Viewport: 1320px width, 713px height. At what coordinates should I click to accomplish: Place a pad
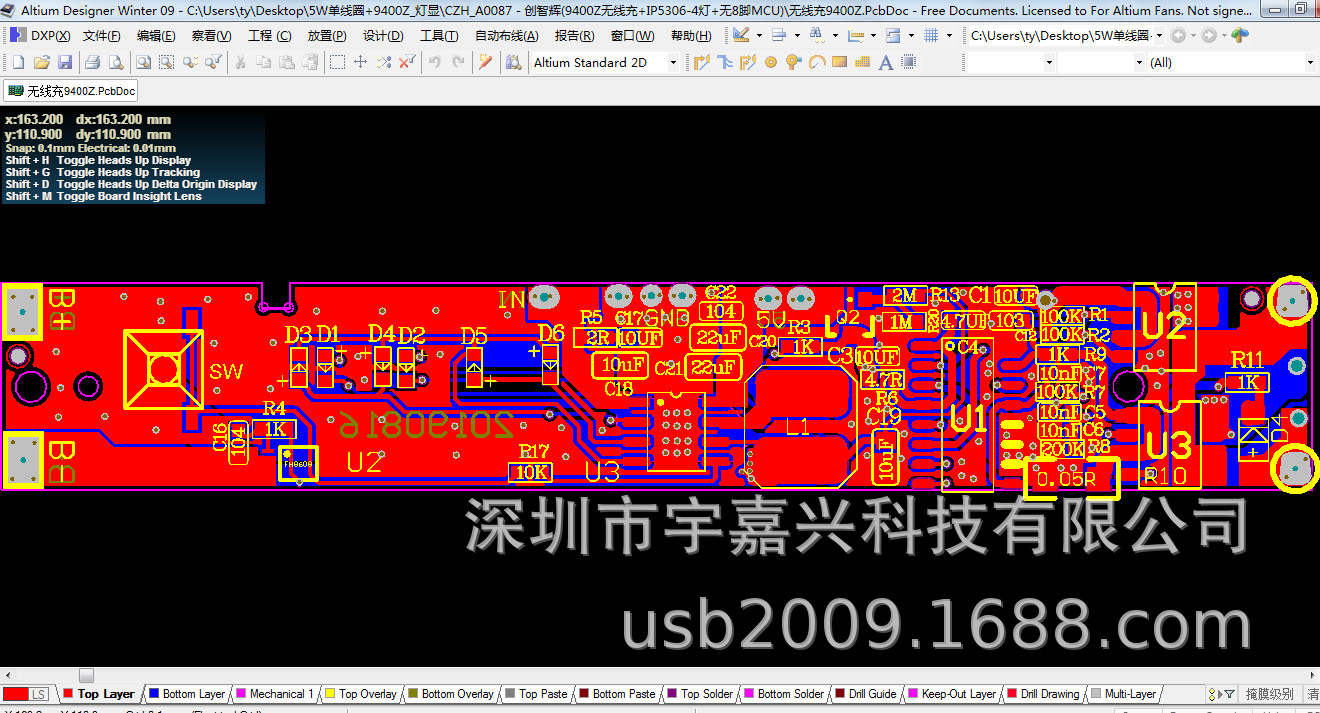click(x=771, y=62)
